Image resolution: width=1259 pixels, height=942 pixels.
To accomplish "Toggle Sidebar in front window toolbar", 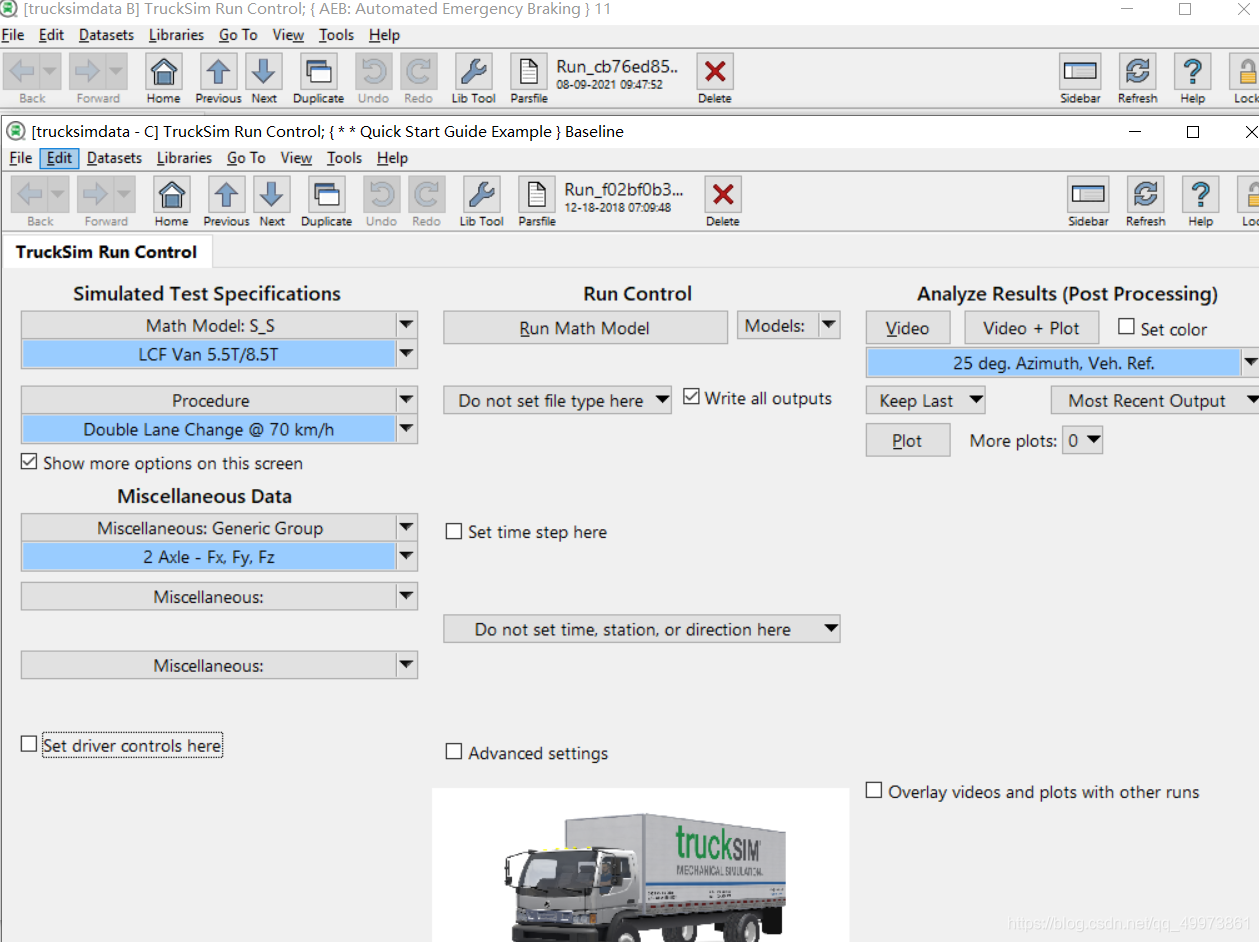I will pyautogui.click(x=1088, y=194).
